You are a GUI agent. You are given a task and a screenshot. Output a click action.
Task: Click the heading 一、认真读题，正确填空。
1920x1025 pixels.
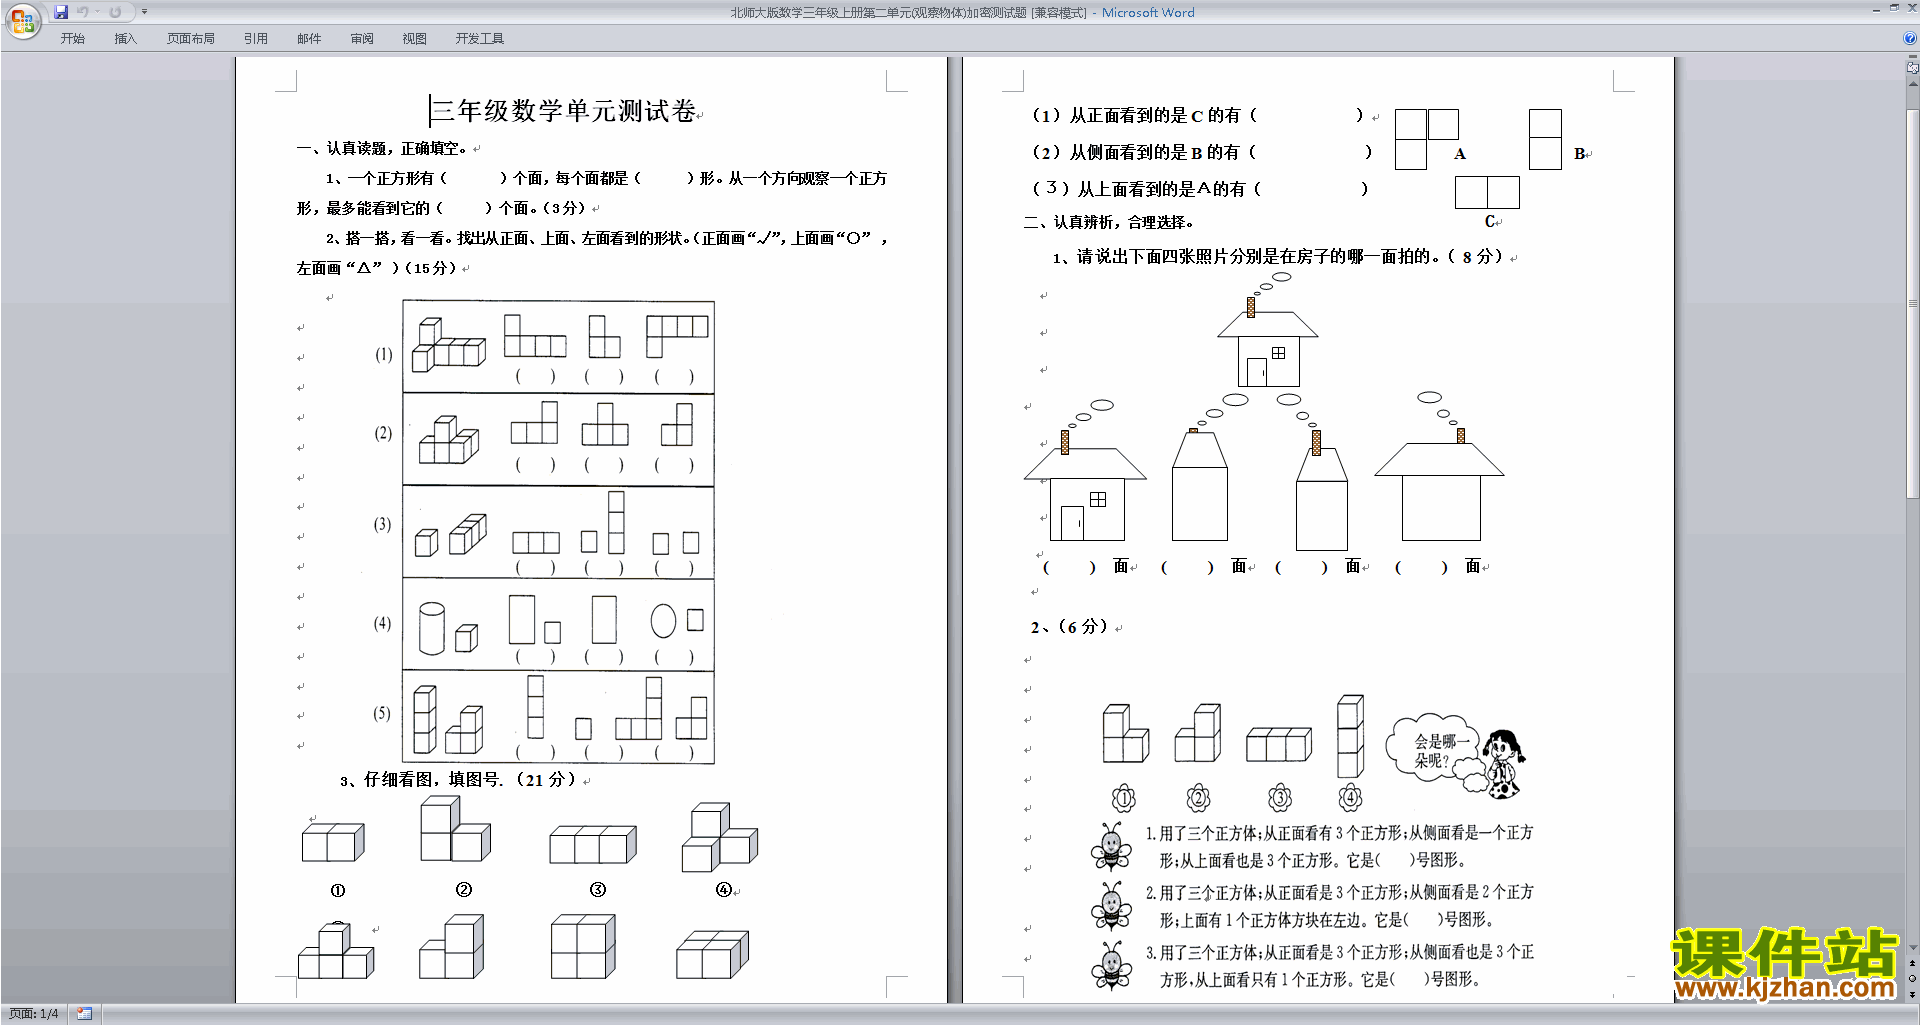click(382, 149)
